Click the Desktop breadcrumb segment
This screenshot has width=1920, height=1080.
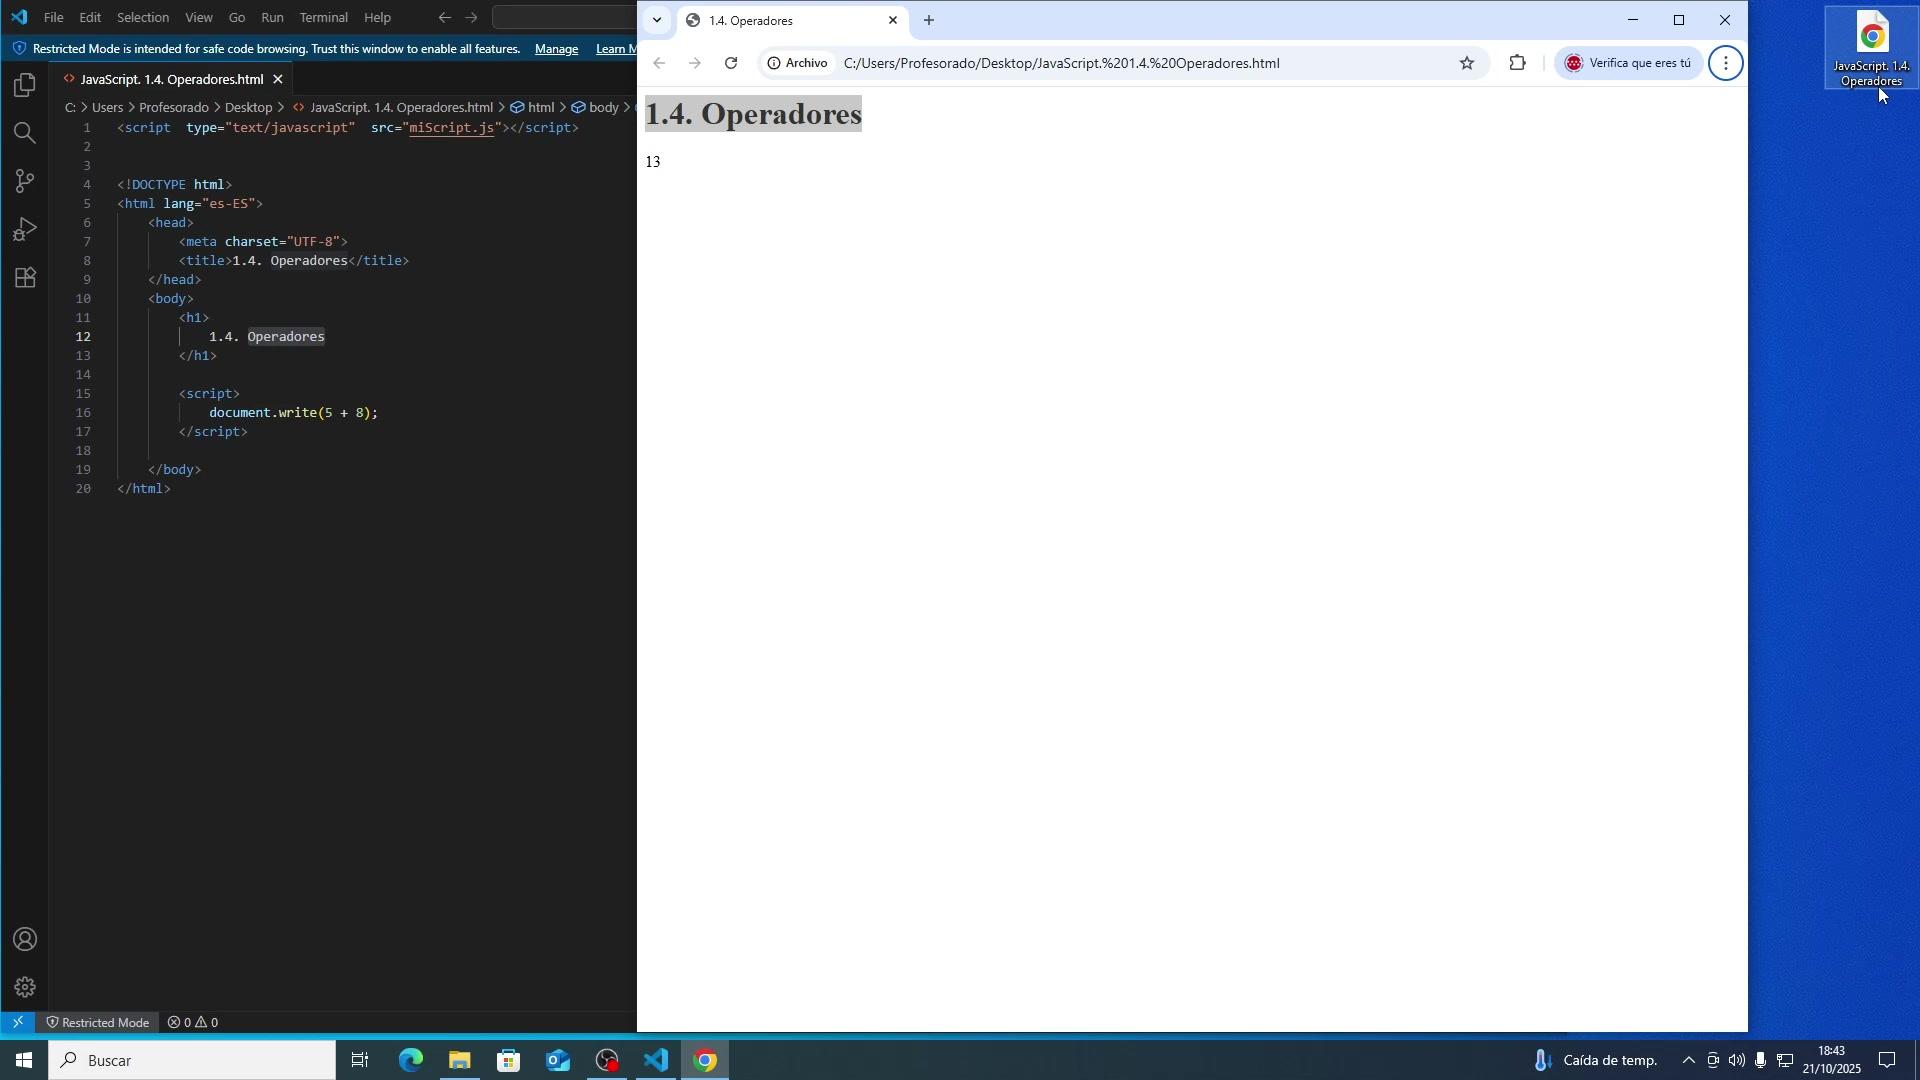click(249, 107)
